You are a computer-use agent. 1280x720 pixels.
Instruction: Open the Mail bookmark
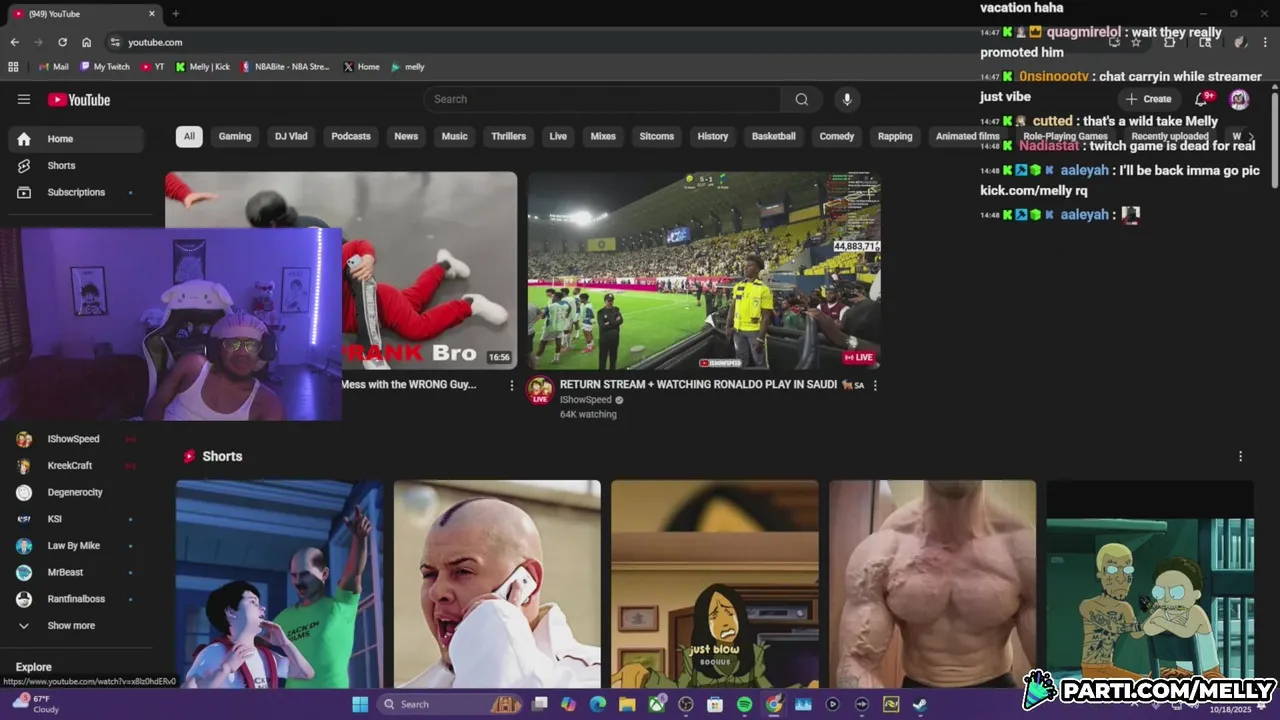click(53, 67)
